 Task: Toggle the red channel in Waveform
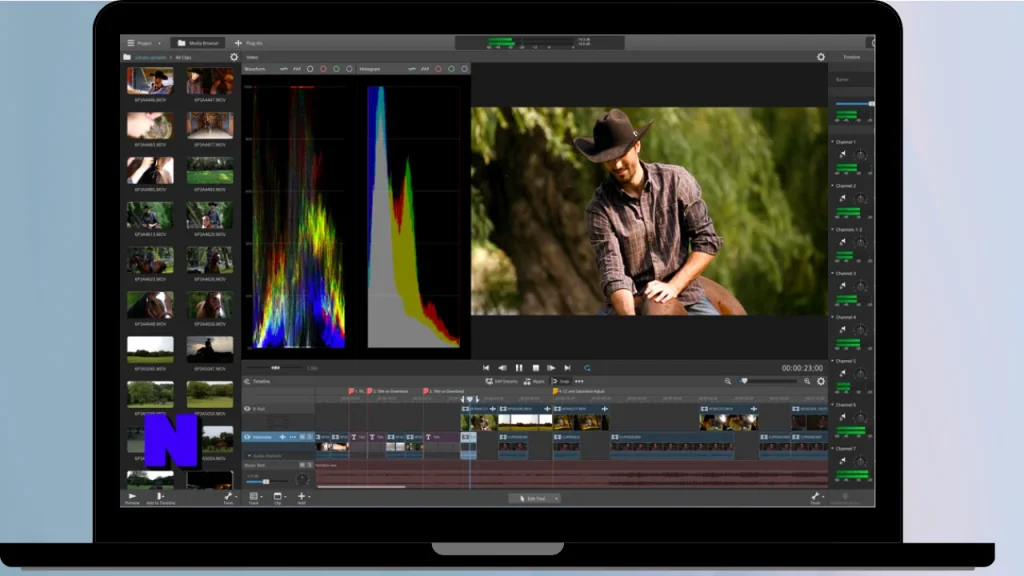pyautogui.click(x=323, y=69)
